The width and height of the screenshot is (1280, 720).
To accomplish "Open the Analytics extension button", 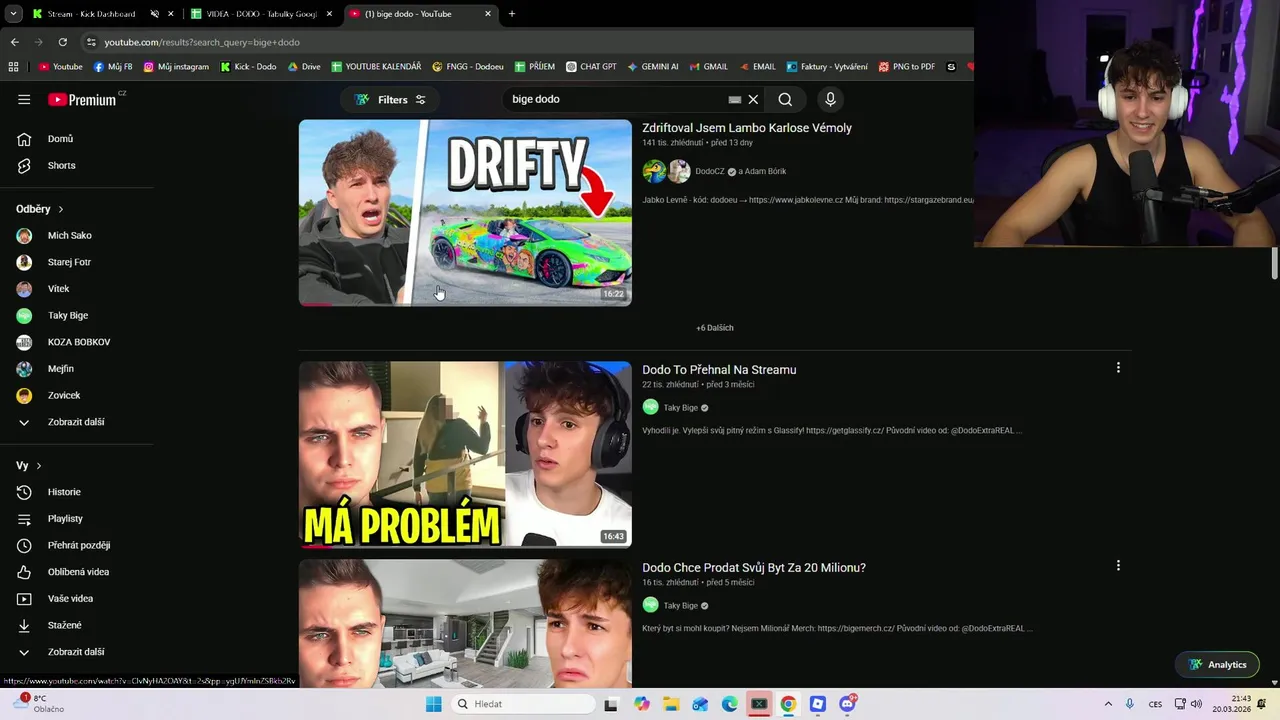I will [x=1217, y=665].
